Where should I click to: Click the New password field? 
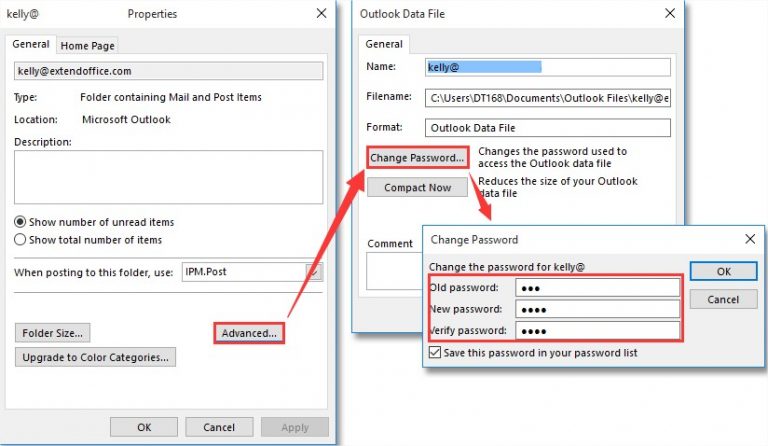pyautogui.click(x=598, y=309)
